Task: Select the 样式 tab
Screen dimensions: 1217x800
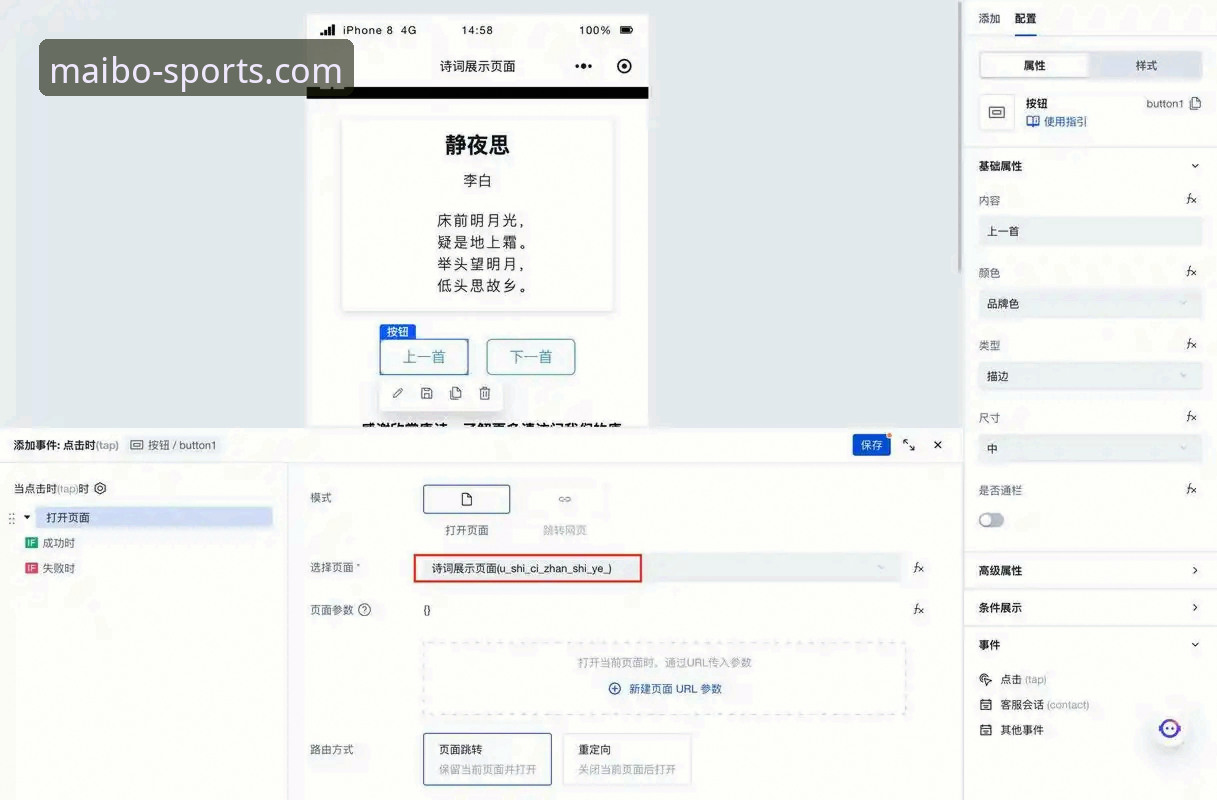Action: click(1146, 65)
